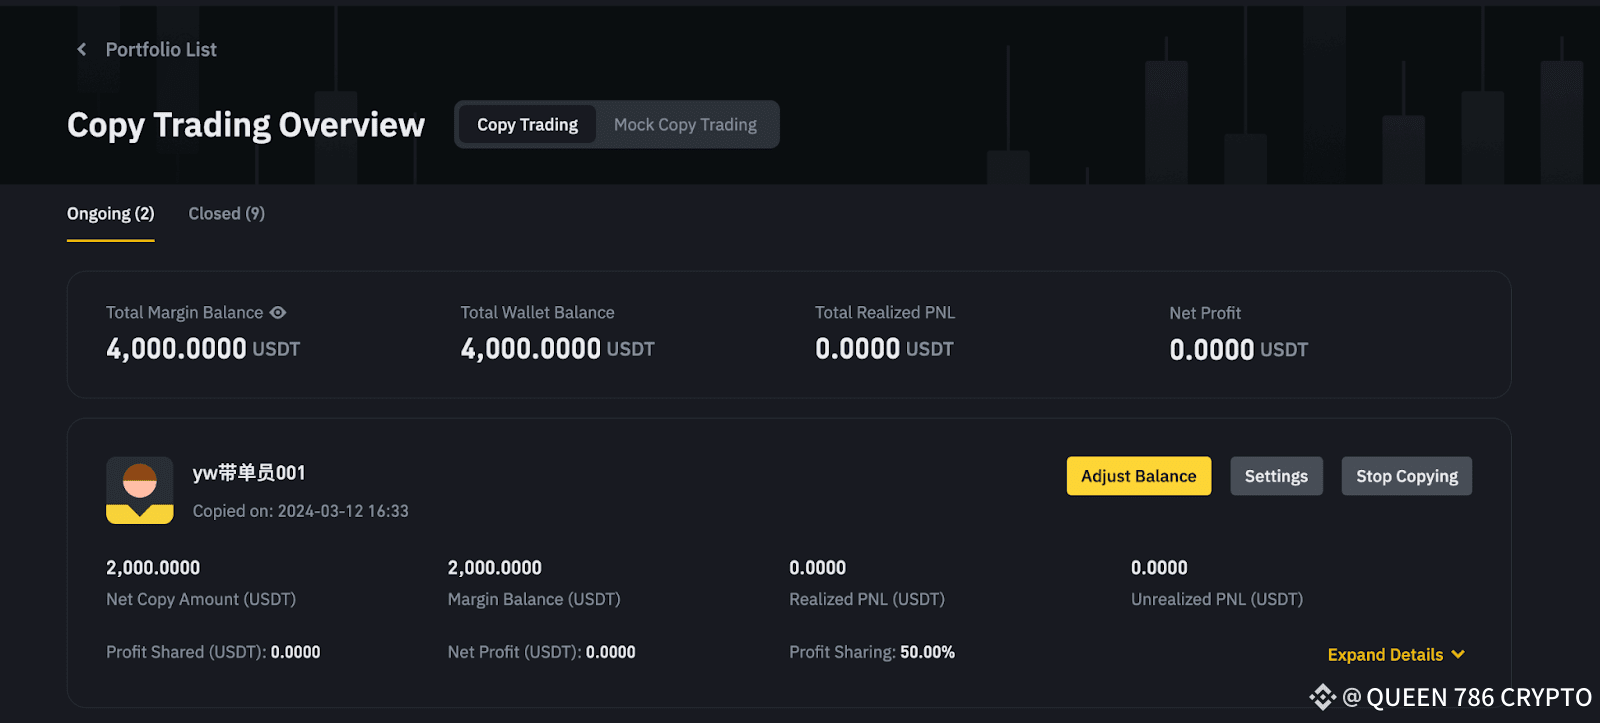Open the Closed (9) tab
Image resolution: width=1600 pixels, height=723 pixels.
226,214
